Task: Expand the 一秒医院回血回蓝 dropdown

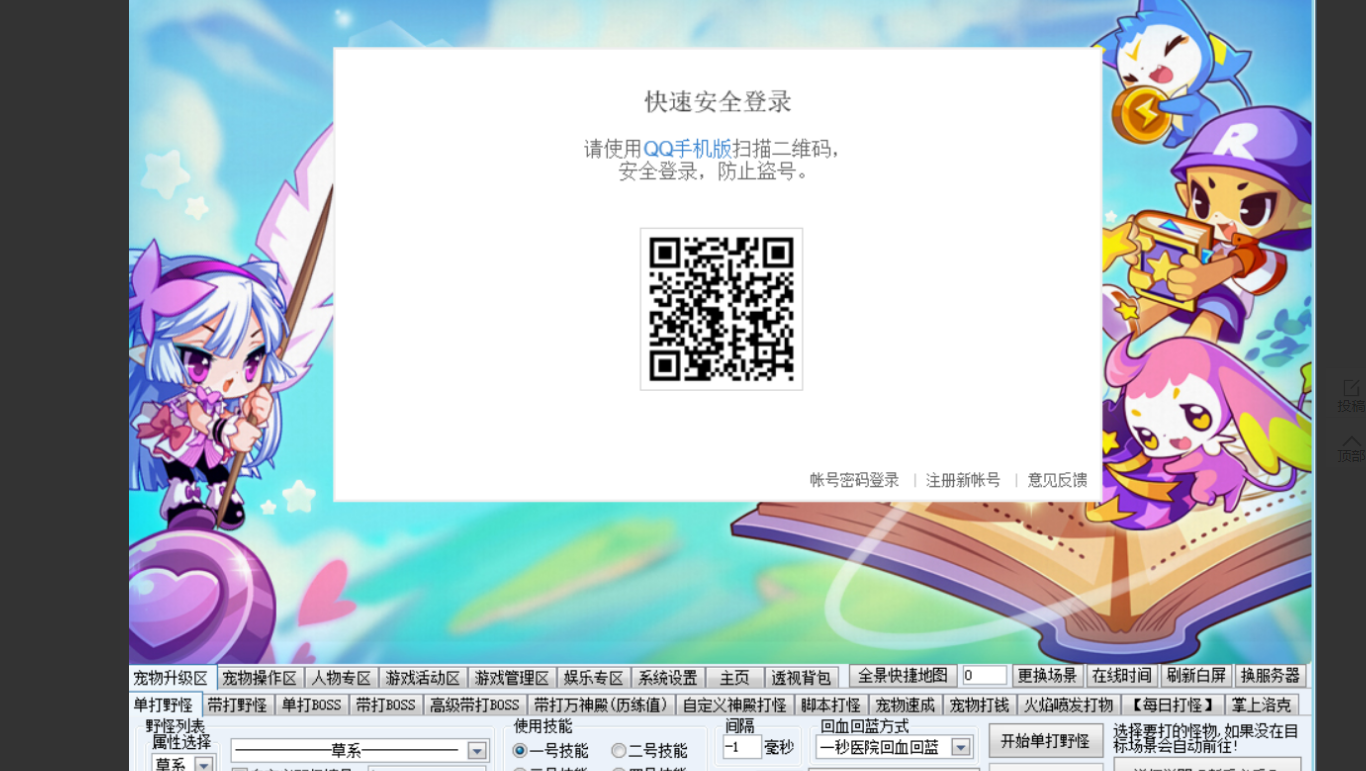Action: click(961, 747)
